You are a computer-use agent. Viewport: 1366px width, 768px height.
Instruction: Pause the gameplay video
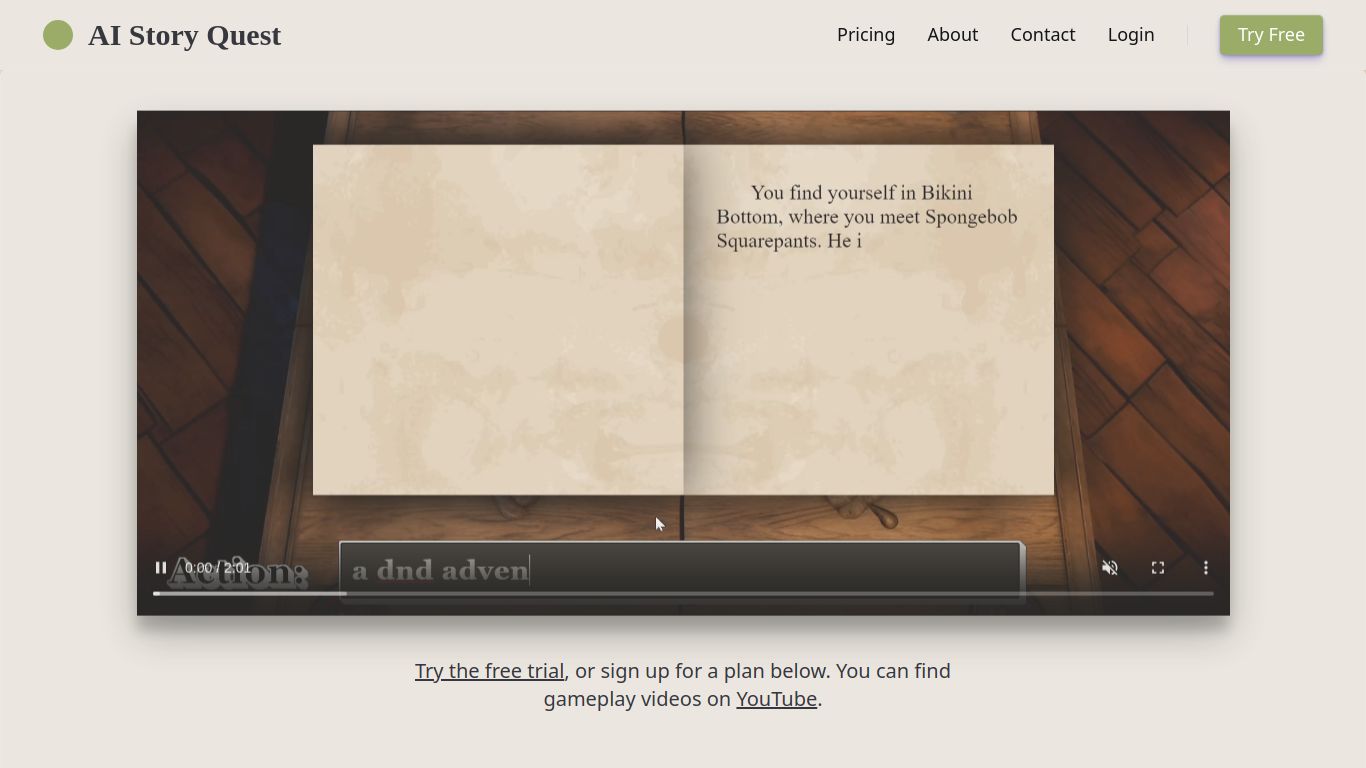coord(161,568)
